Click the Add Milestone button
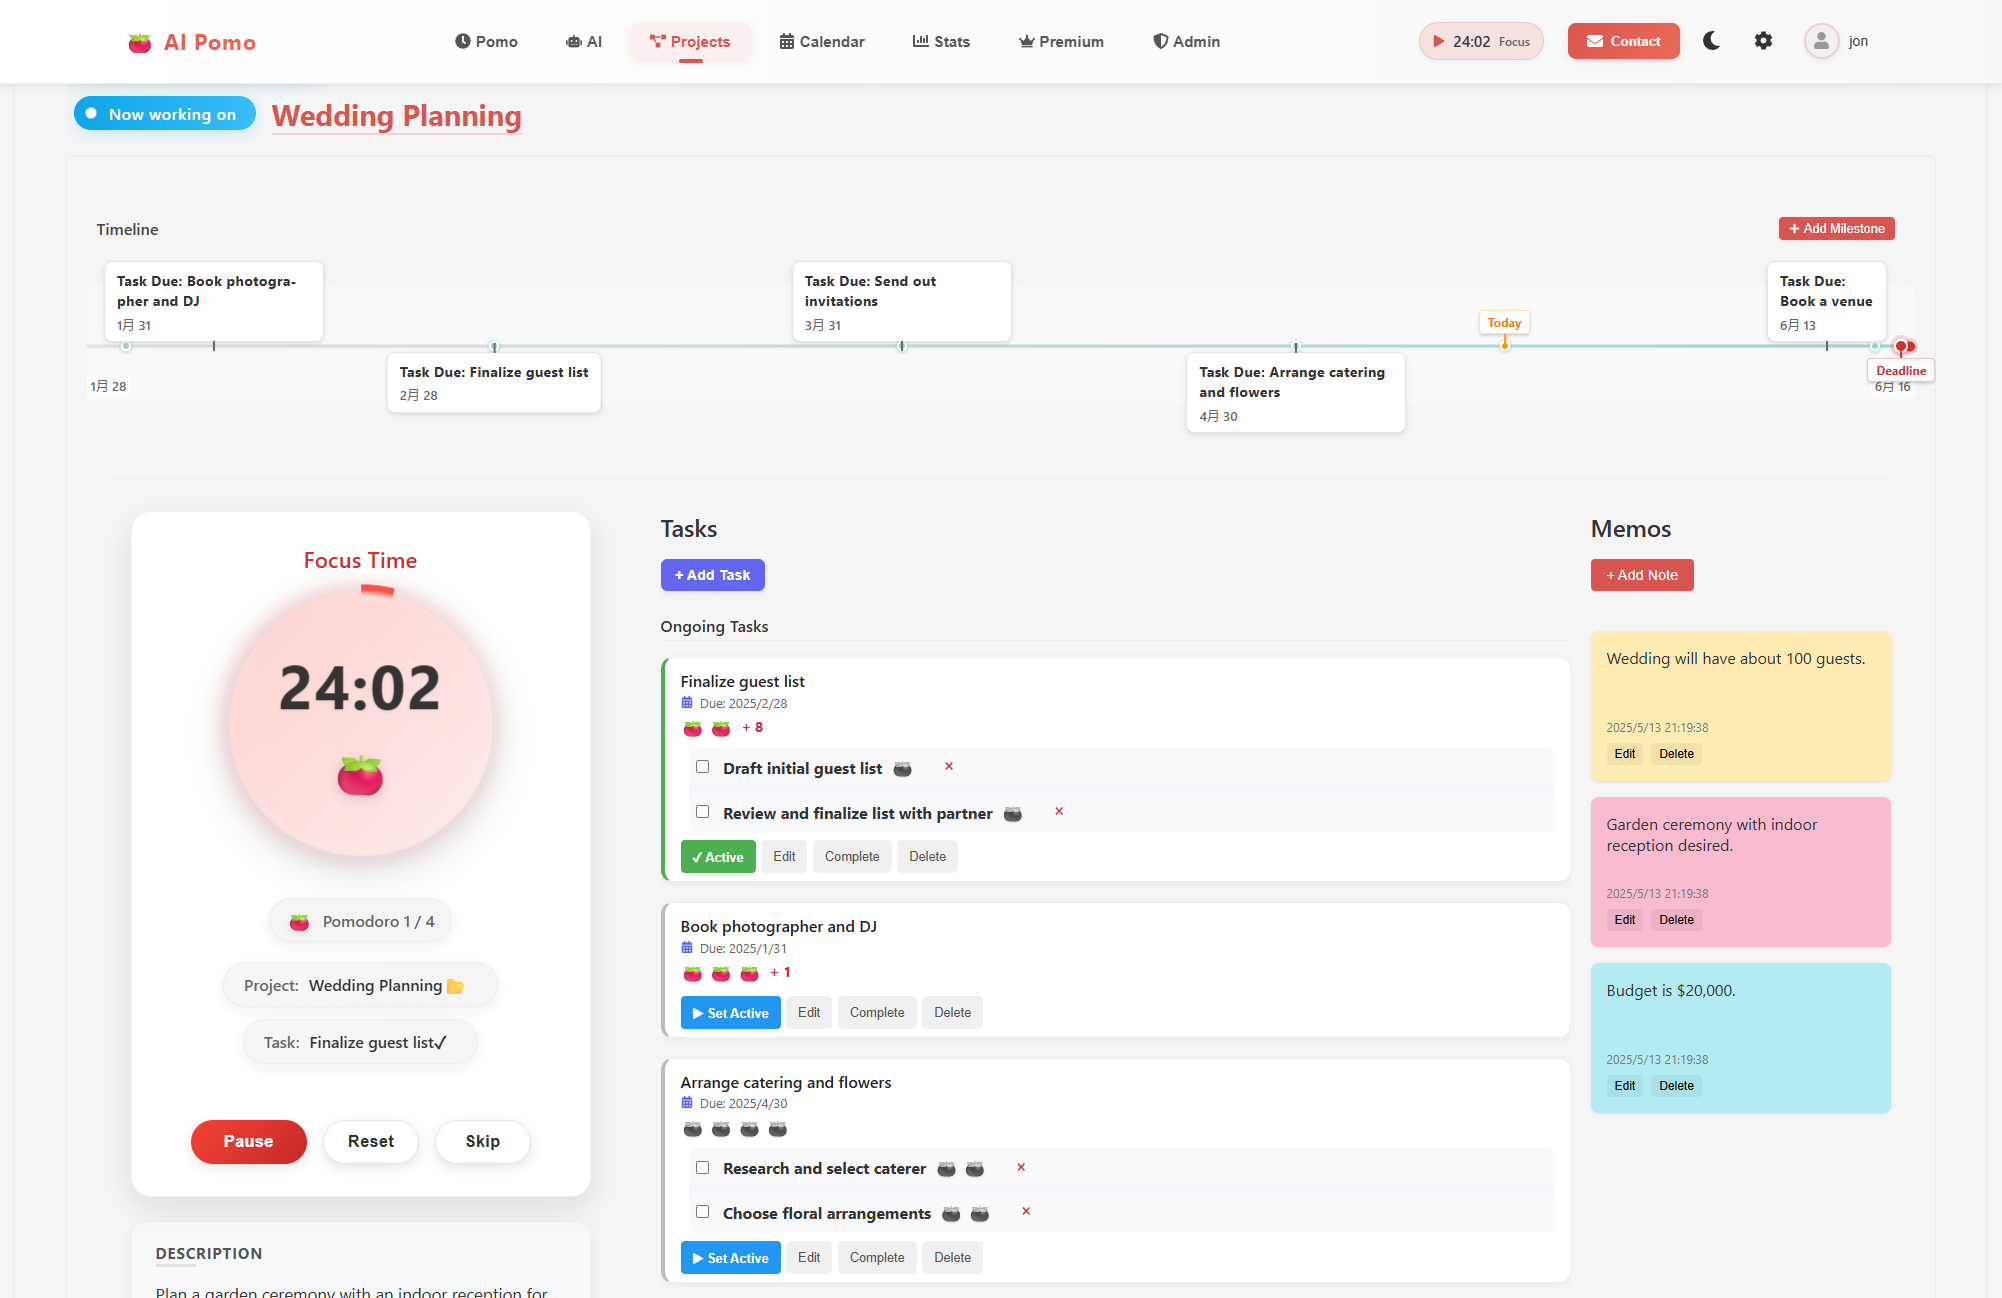The width and height of the screenshot is (2002, 1298). 1836,229
